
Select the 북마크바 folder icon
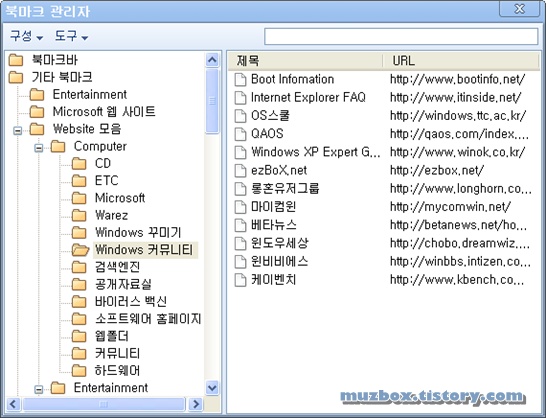coord(16,60)
